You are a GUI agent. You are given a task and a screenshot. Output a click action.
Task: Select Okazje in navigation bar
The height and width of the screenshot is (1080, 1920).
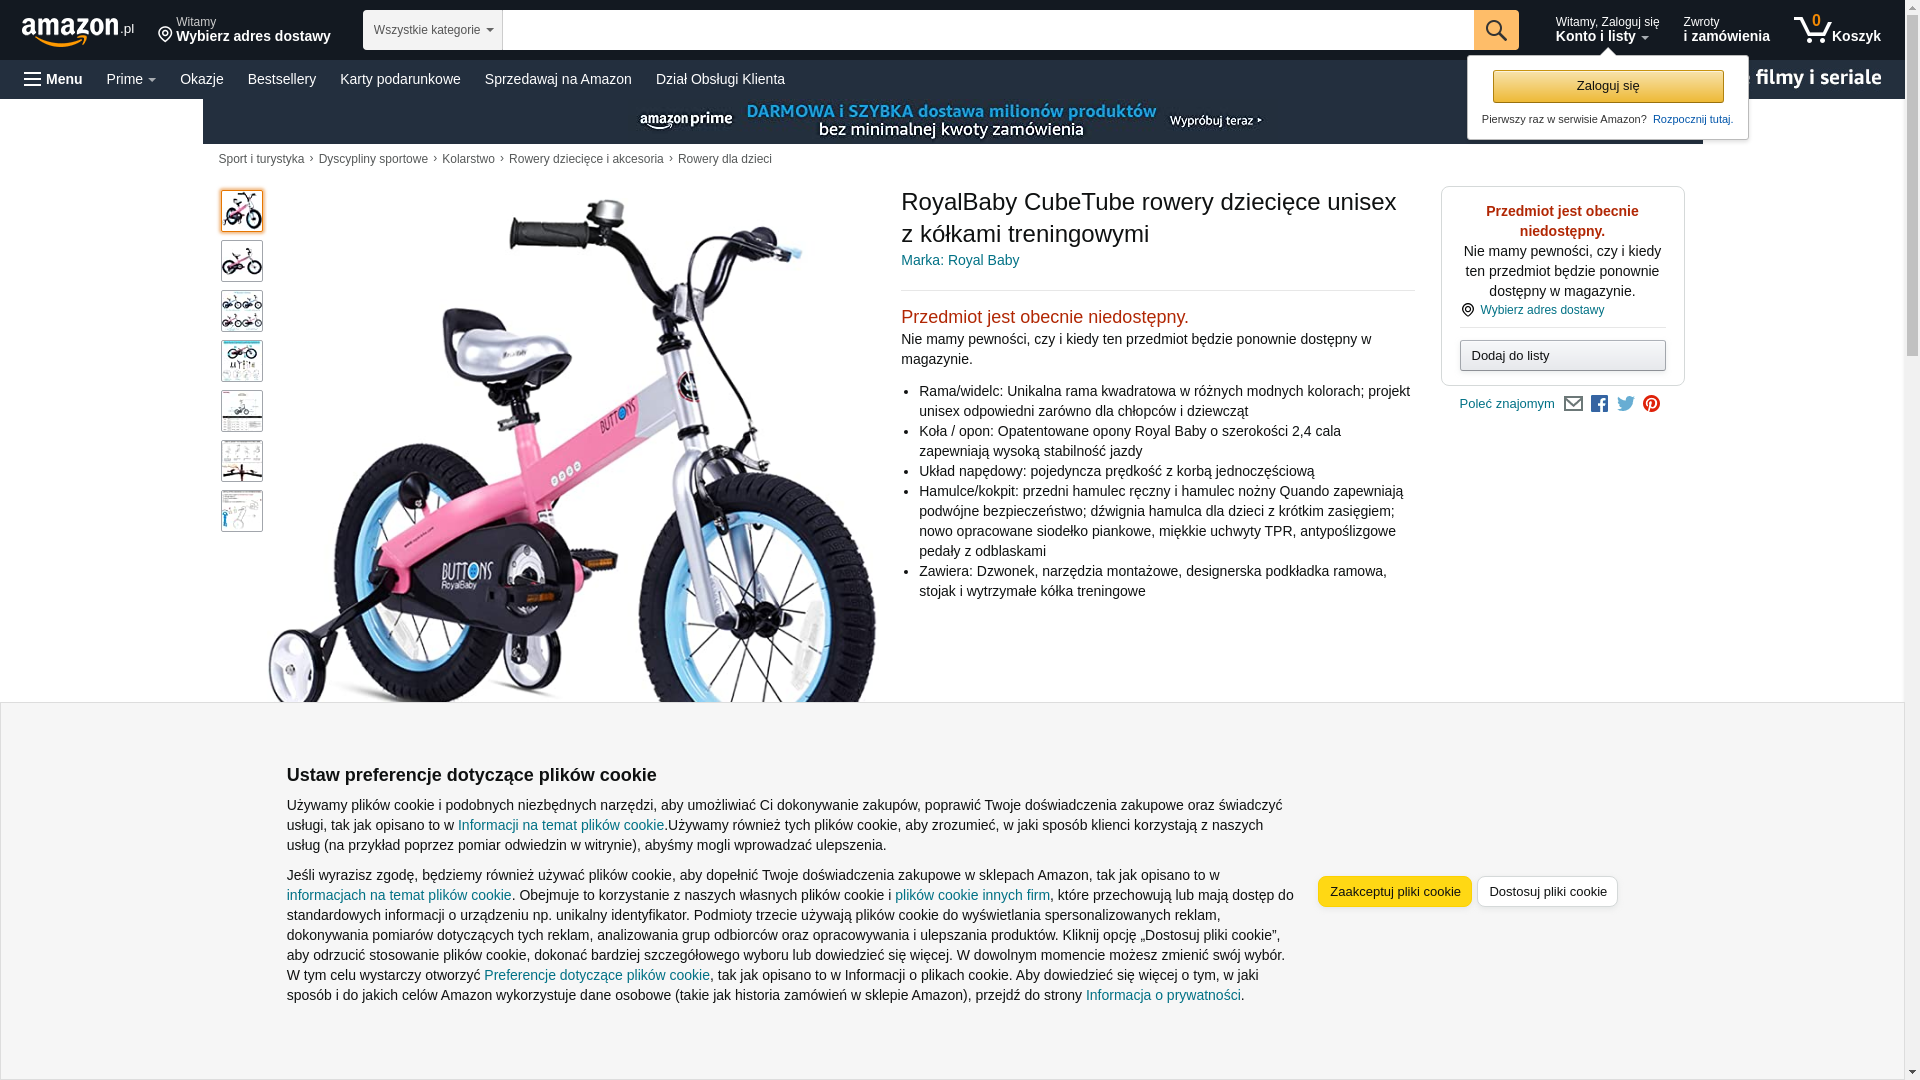[202, 79]
